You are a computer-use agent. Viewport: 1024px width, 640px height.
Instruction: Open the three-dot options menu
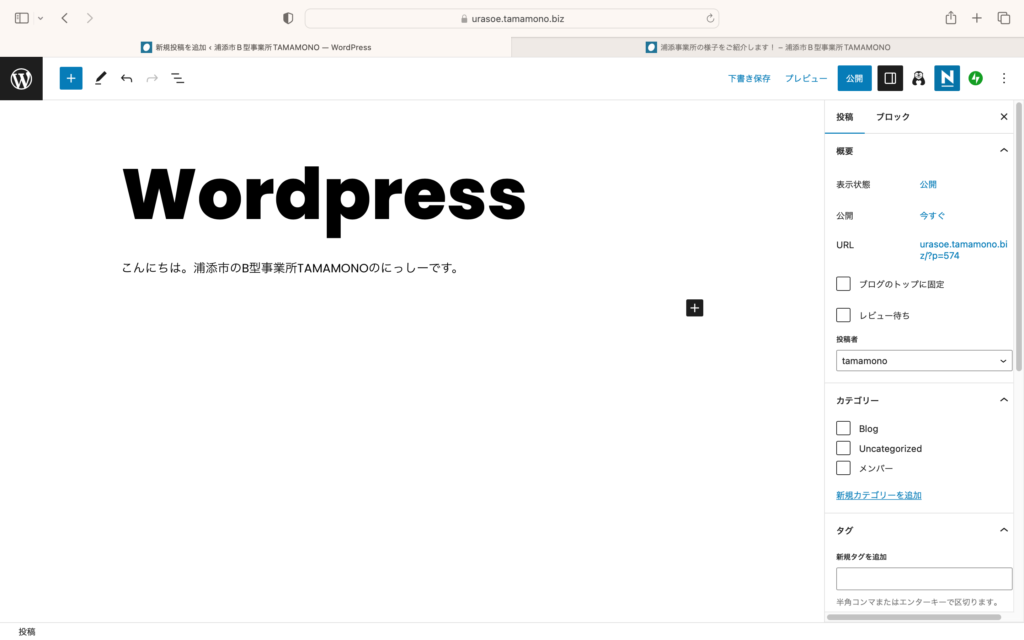[1004, 78]
